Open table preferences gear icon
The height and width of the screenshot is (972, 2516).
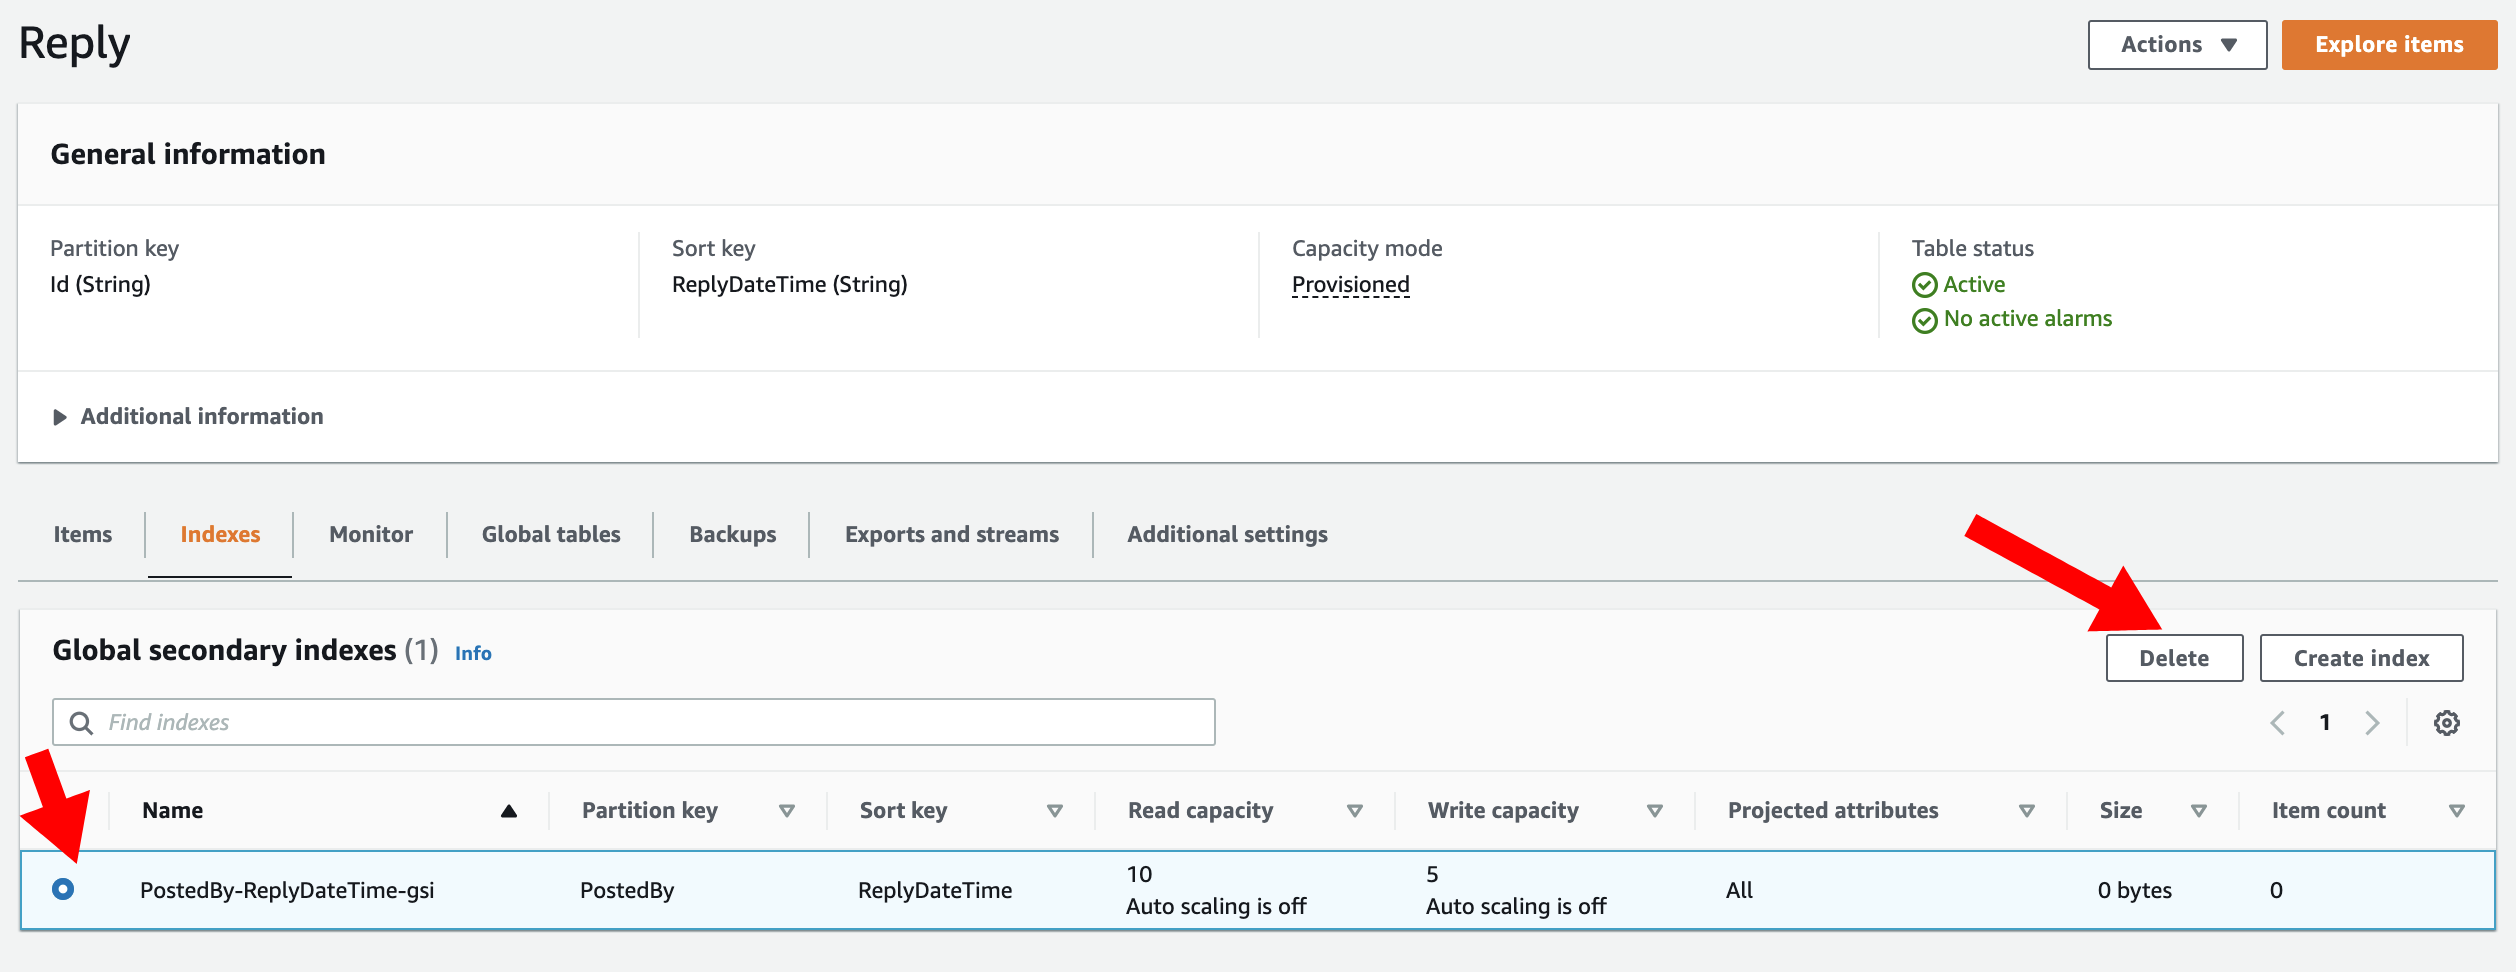[2447, 723]
